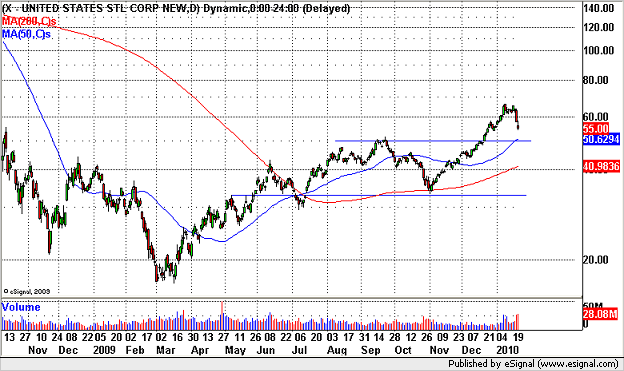This screenshot has width=624, height=371.
Task: Click the 2010 year label on time axis
Action: click(507, 350)
